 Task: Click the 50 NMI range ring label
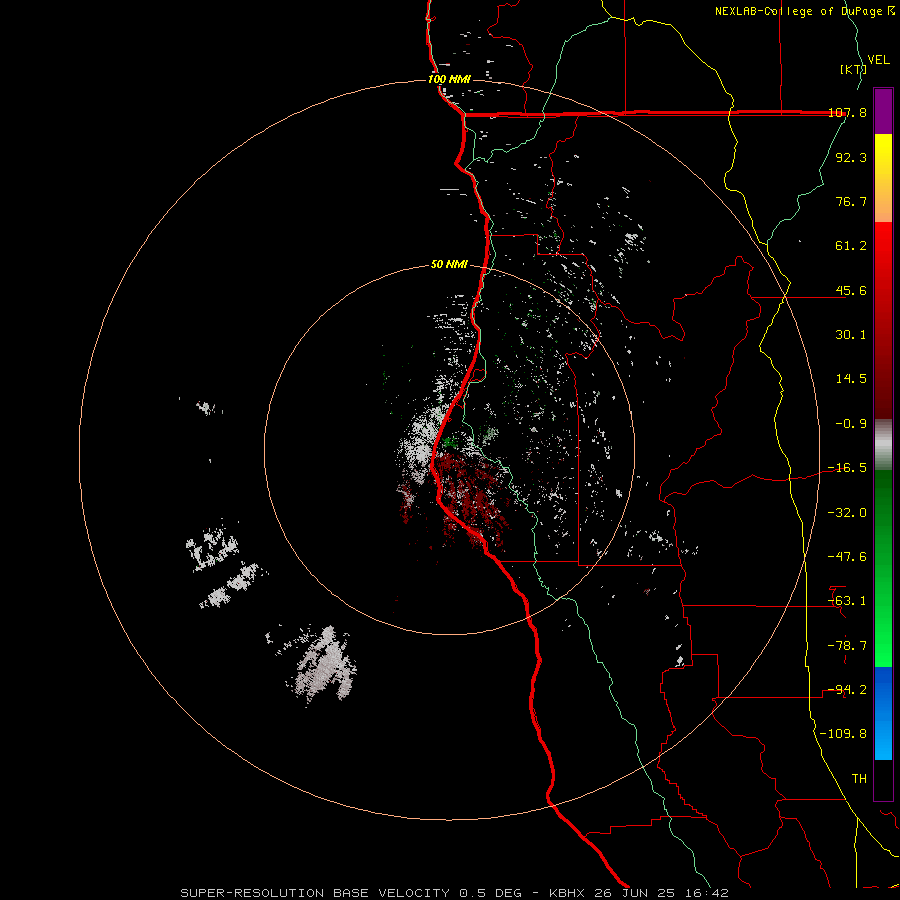(449, 265)
